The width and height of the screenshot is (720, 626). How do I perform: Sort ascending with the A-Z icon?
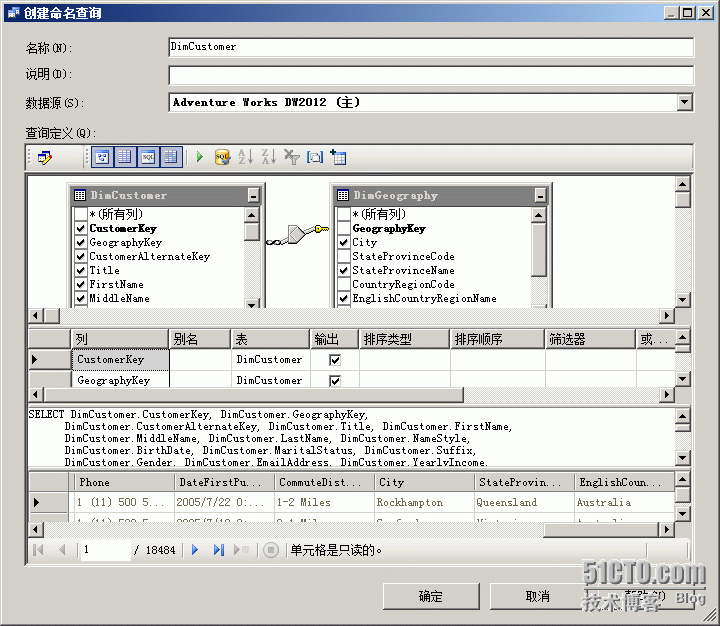click(x=246, y=157)
